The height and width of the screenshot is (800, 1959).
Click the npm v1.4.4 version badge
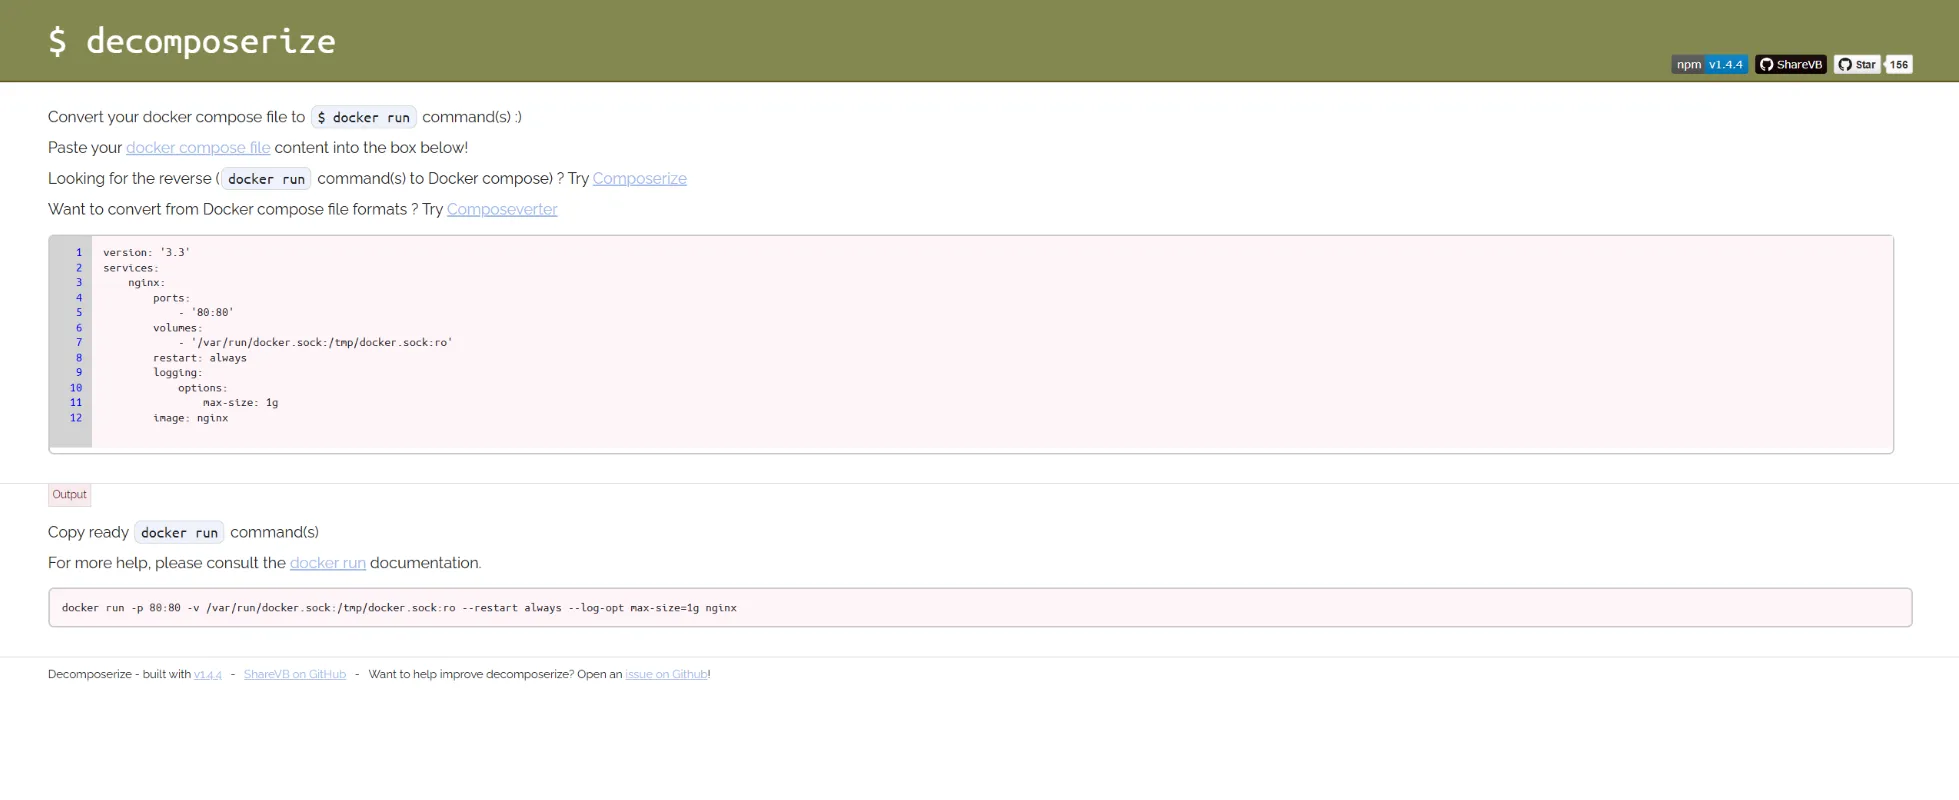click(1709, 65)
